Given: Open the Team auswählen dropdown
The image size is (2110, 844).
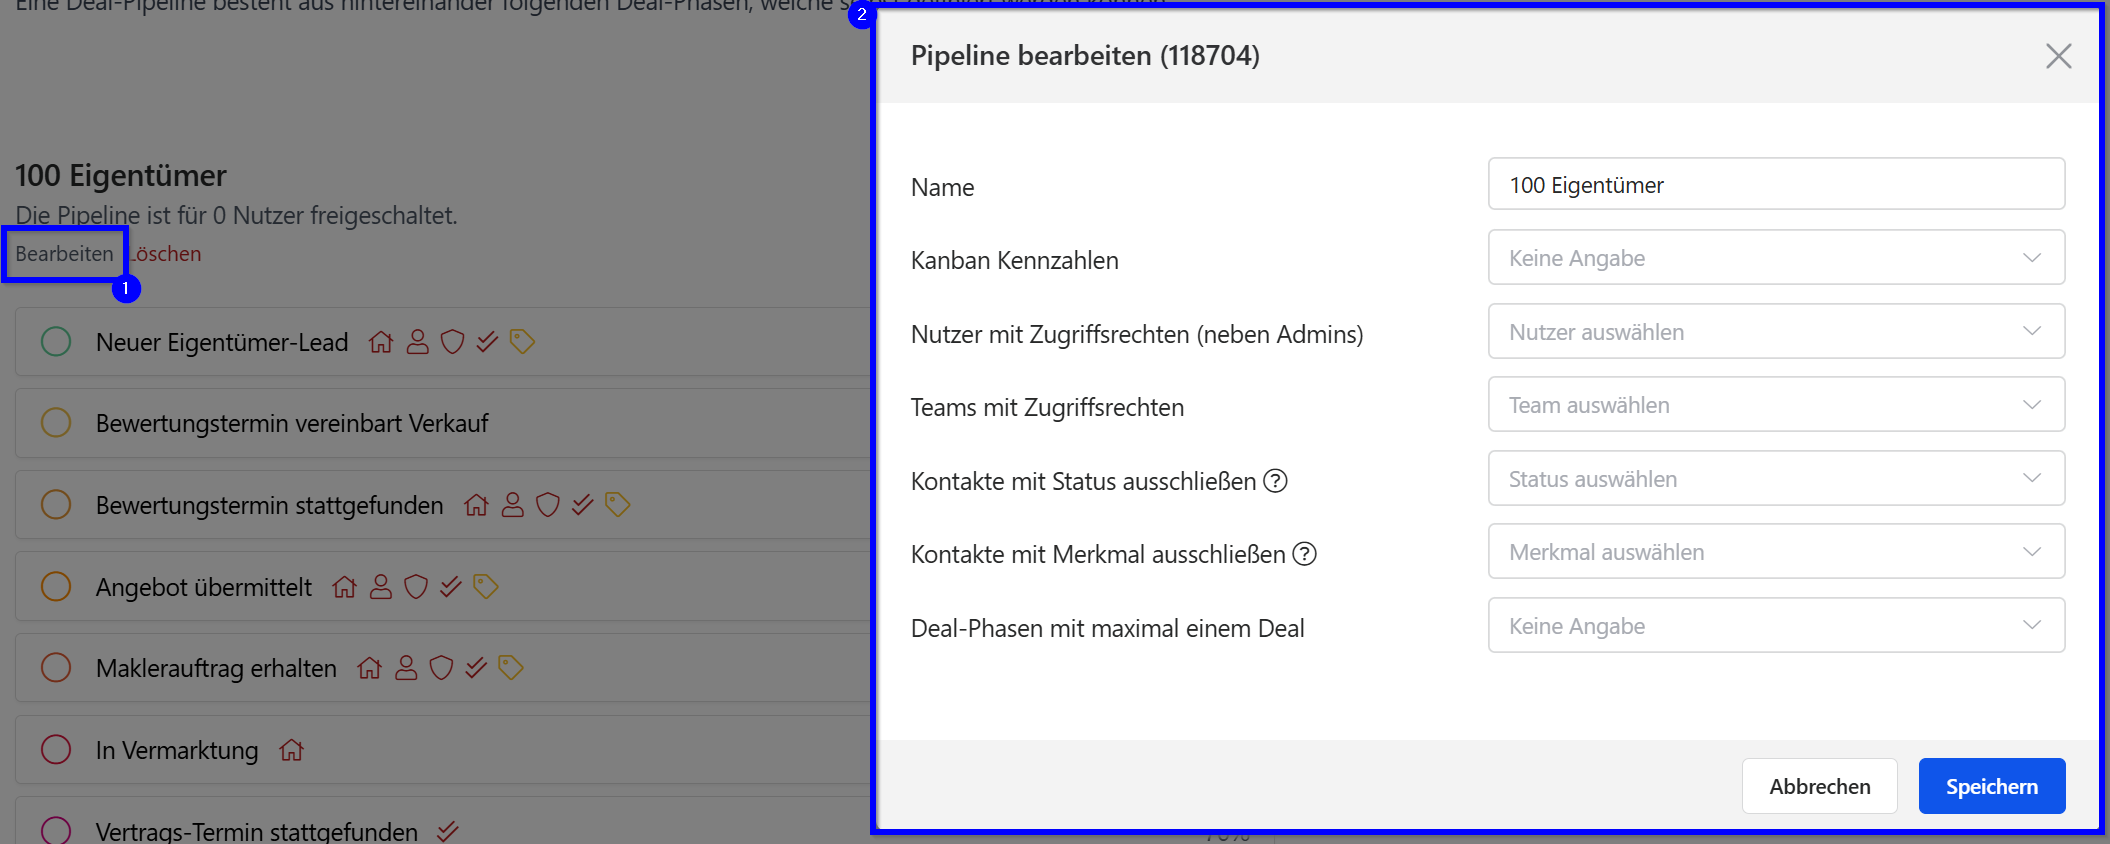Looking at the screenshot, I should (1776, 405).
